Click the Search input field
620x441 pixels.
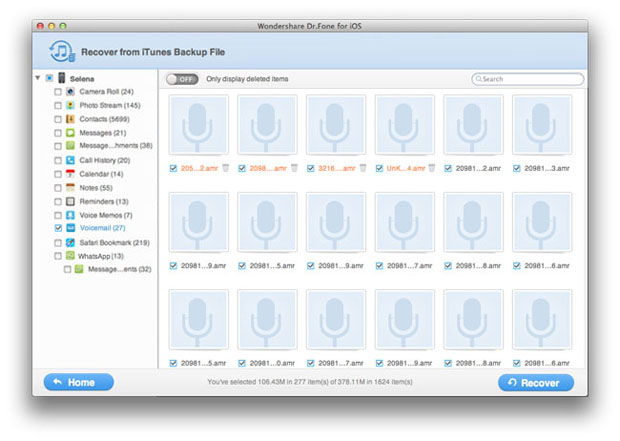527,79
